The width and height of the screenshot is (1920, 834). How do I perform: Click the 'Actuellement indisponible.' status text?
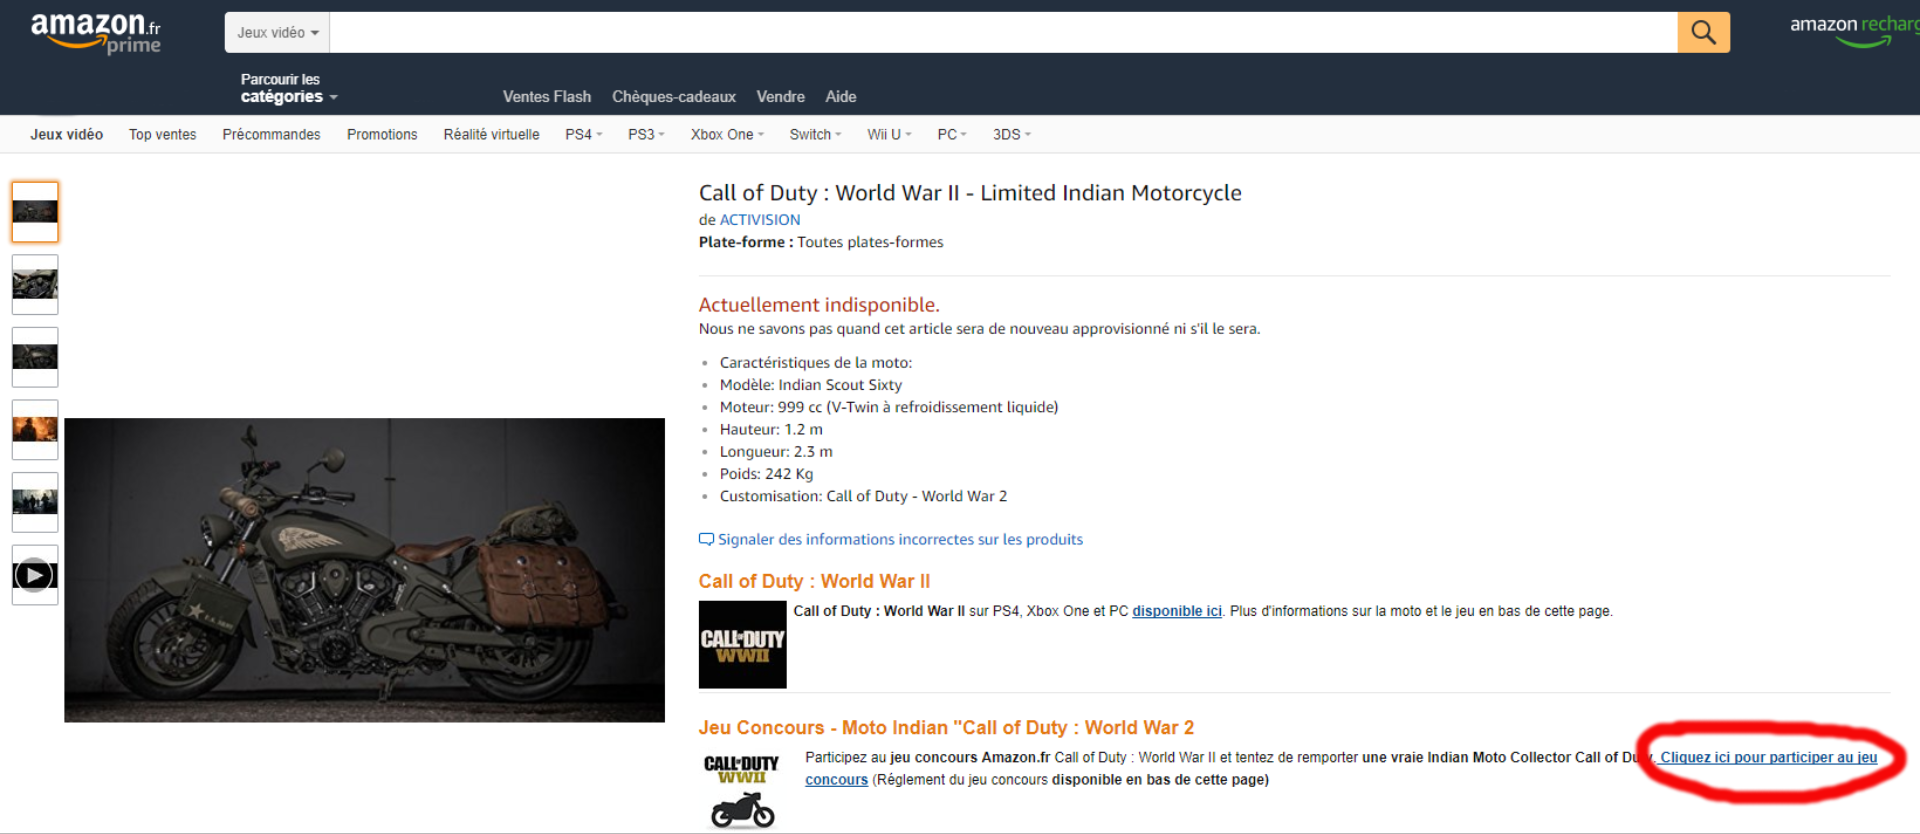(819, 305)
